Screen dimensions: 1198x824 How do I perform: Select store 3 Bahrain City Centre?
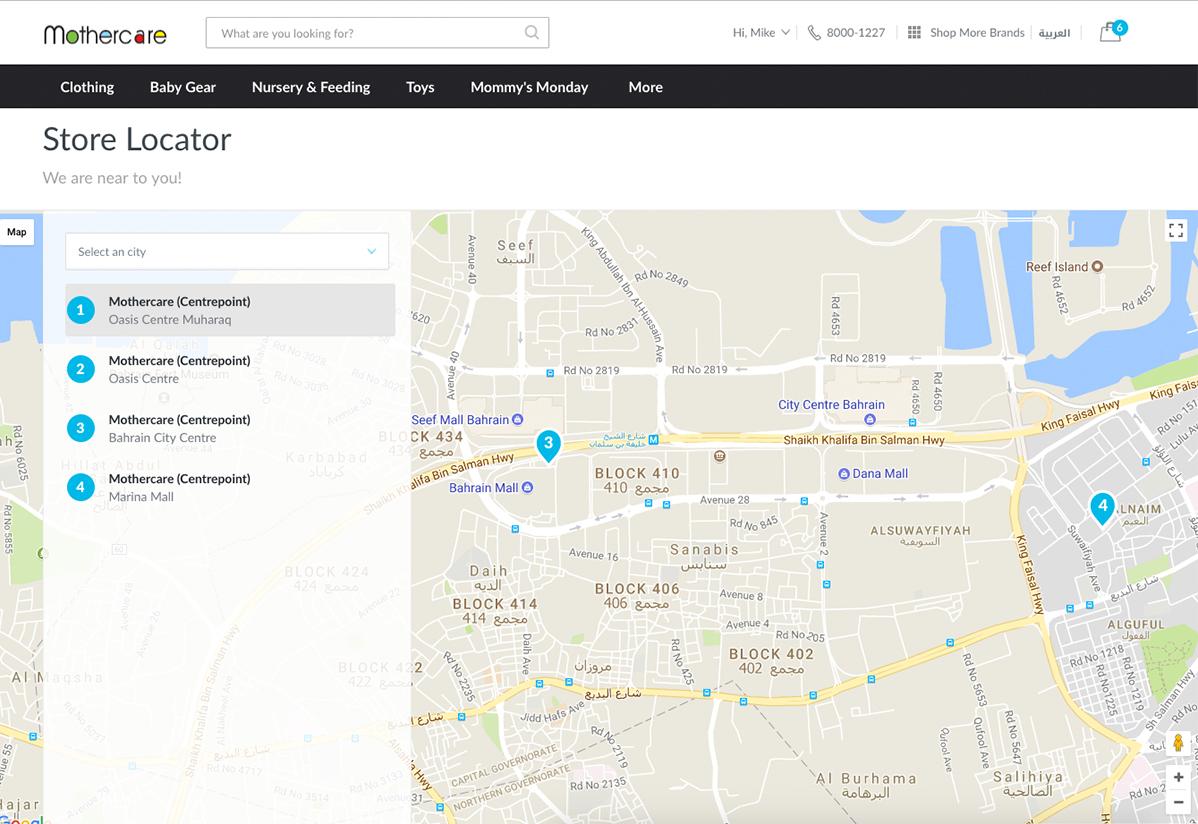tap(230, 428)
